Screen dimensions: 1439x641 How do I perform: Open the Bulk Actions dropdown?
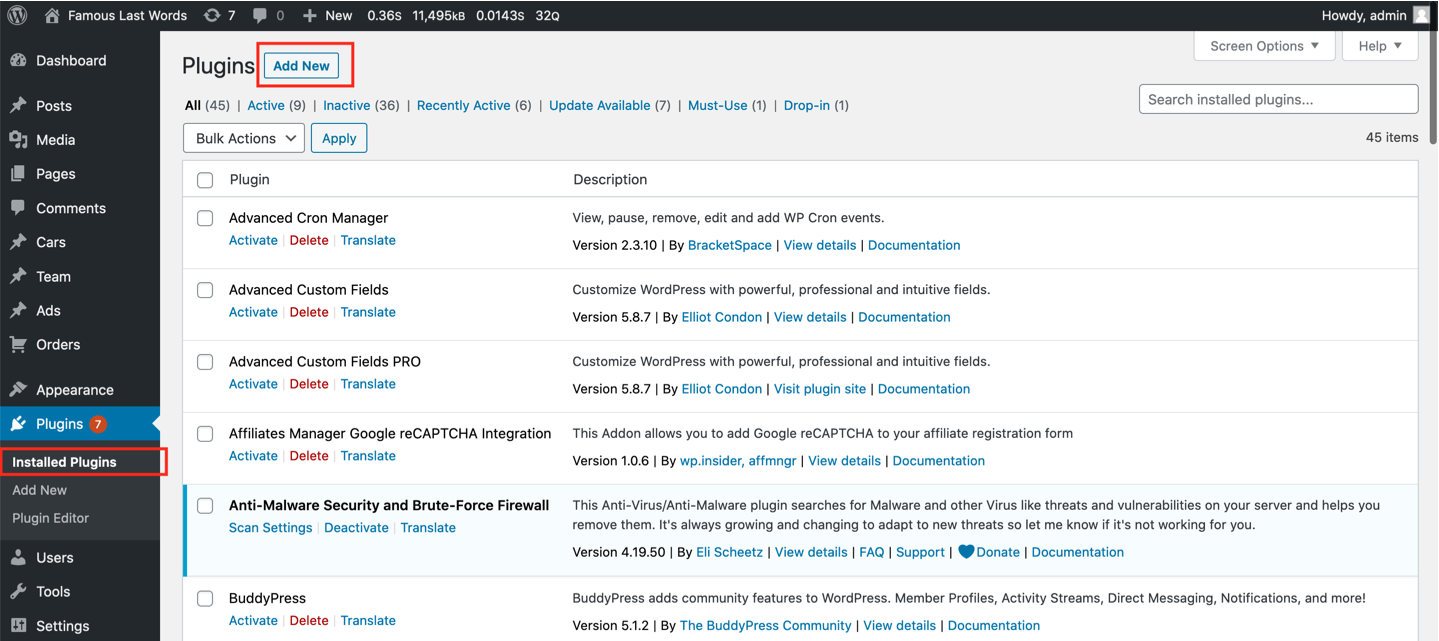tap(244, 138)
